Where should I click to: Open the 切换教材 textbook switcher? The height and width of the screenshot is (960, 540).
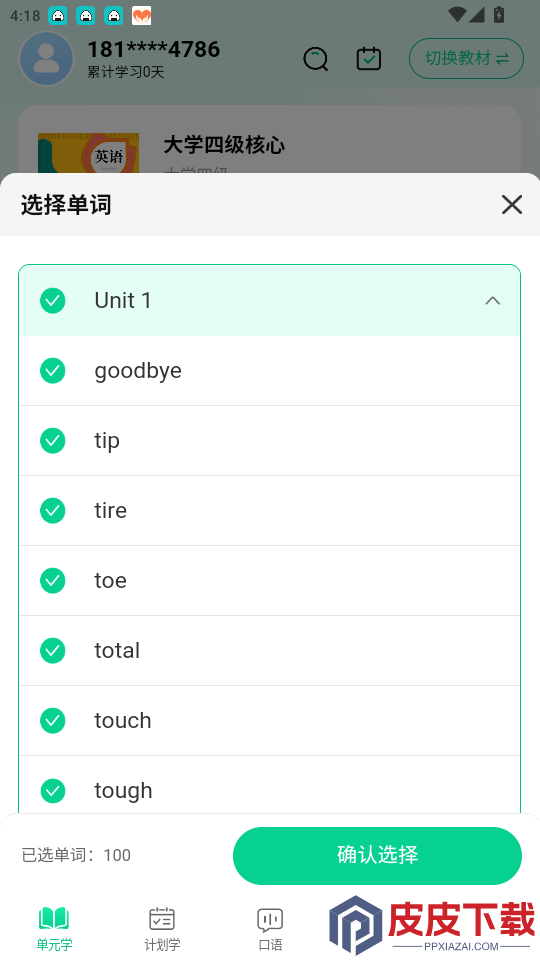467,59
